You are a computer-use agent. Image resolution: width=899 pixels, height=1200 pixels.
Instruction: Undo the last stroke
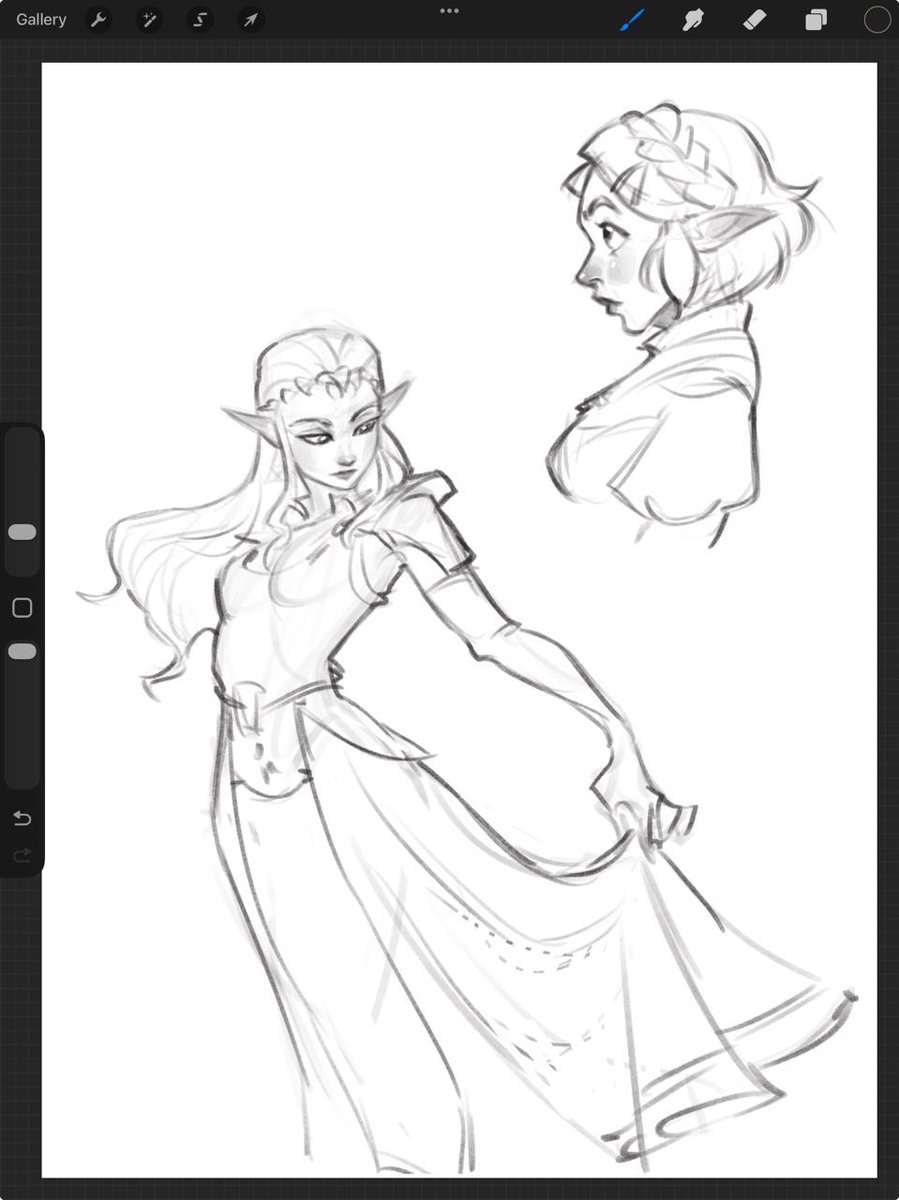coord(22,819)
